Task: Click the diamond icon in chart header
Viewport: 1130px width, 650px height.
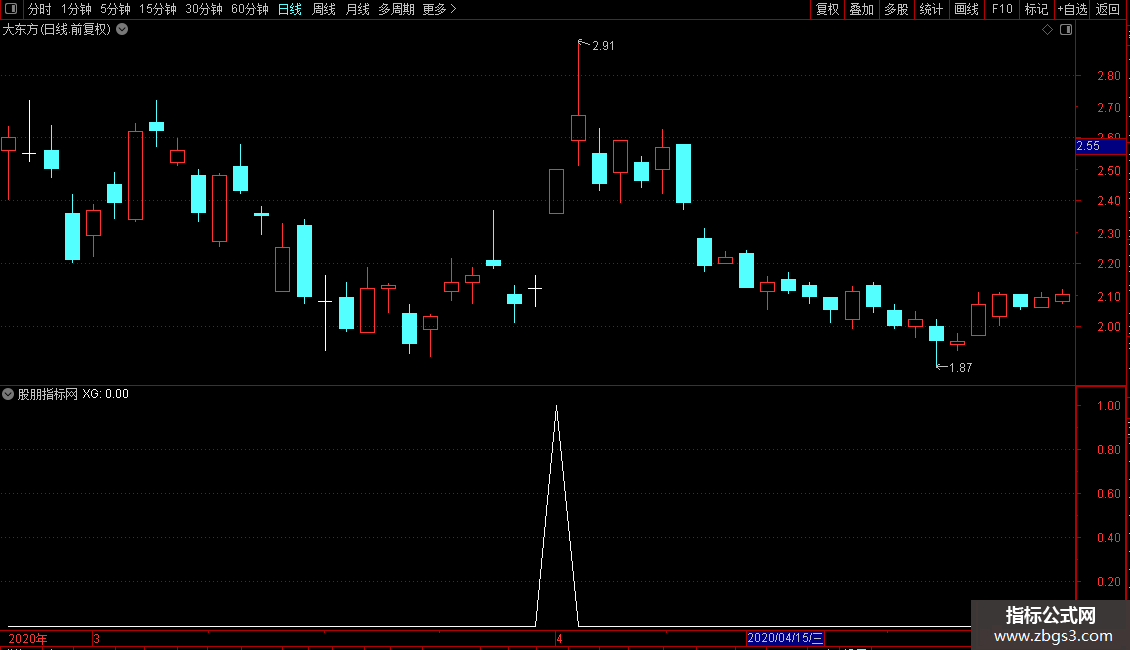Action: click(1048, 30)
